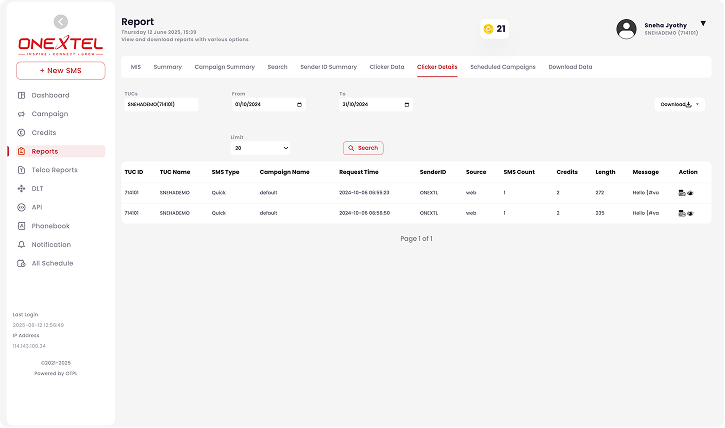Click the API sidebar icon
Screen dimensions: 725x428
pos(22,207)
